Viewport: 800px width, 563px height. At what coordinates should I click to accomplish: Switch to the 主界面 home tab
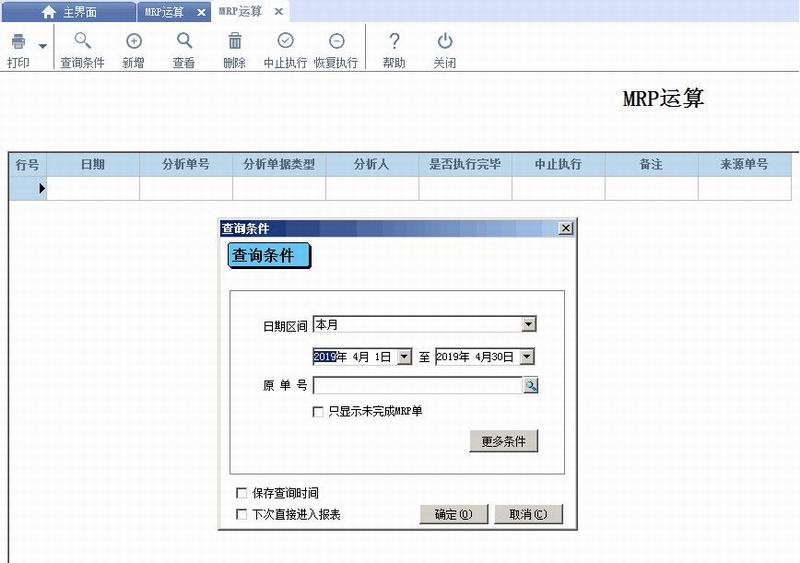(x=70, y=12)
